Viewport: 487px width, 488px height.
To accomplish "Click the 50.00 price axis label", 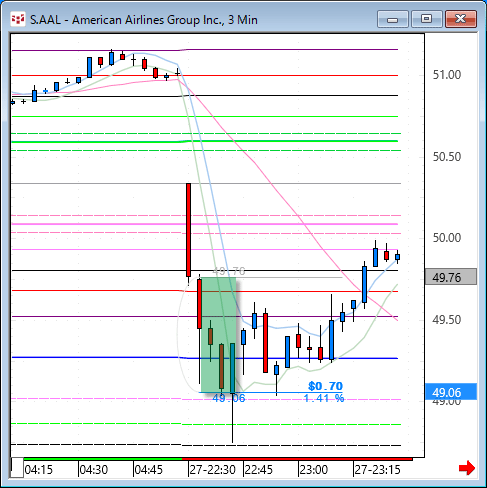I will coord(447,238).
